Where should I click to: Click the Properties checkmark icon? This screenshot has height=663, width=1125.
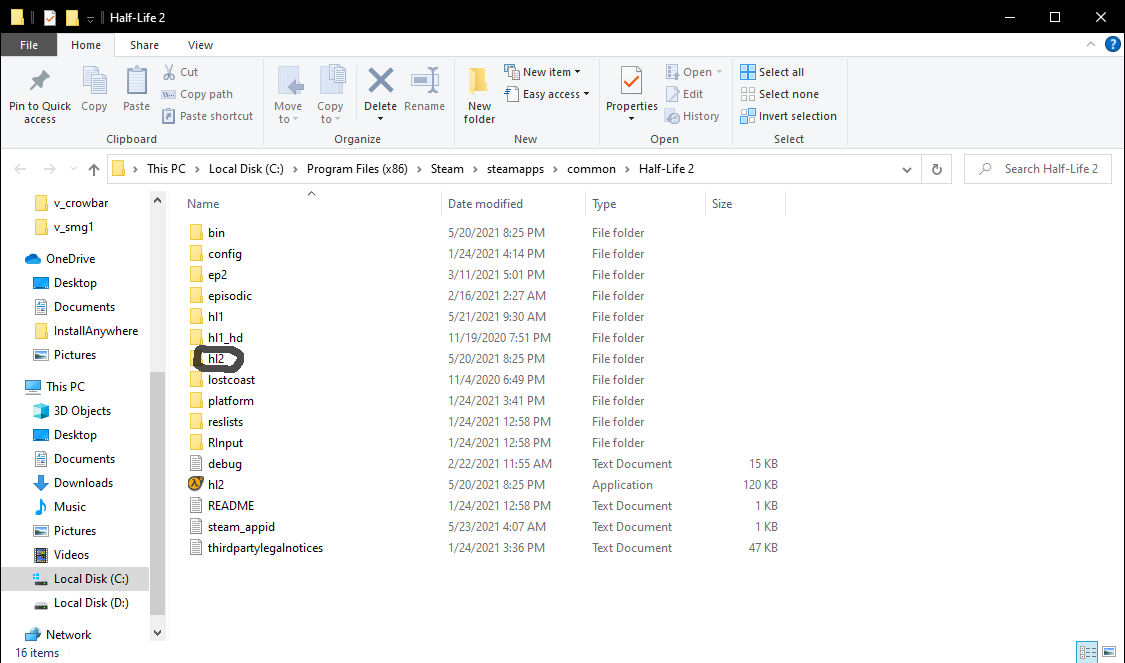click(631, 81)
